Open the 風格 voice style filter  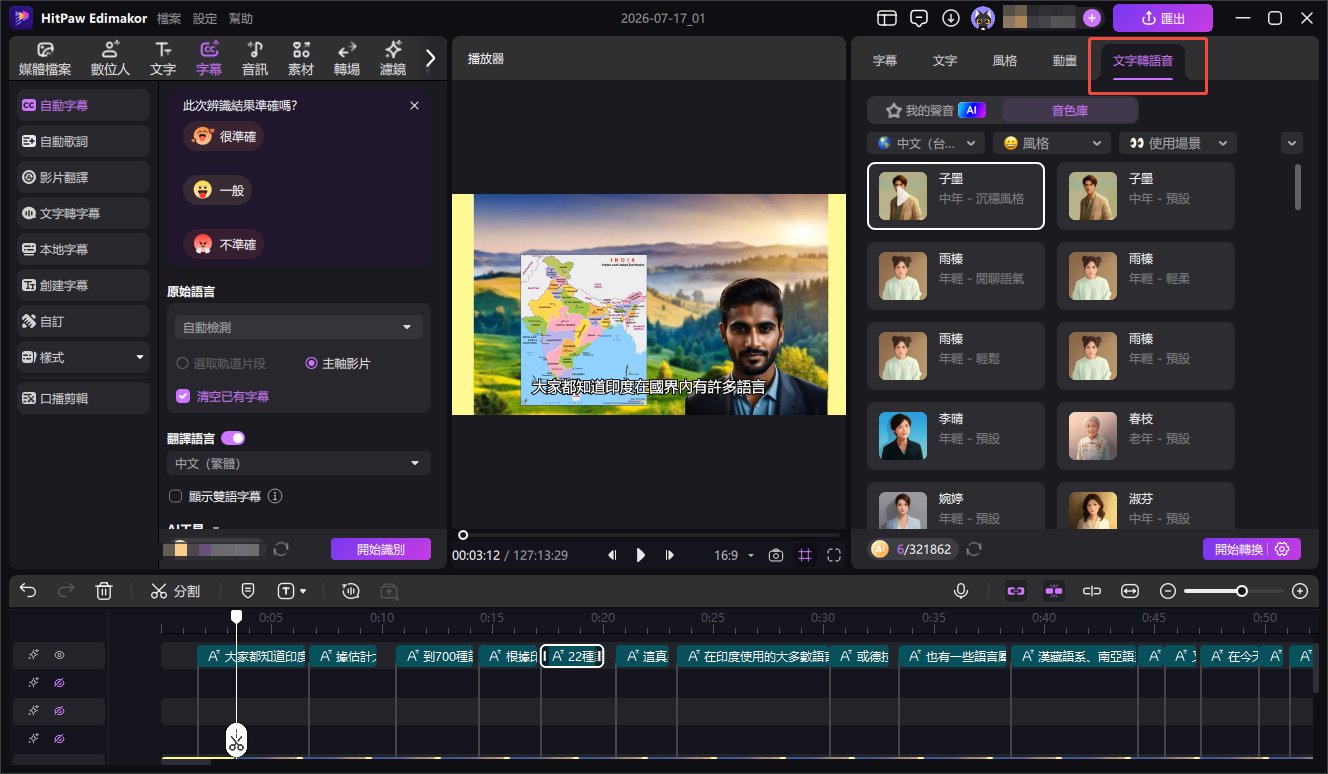pyautogui.click(x=1053, y=143)
